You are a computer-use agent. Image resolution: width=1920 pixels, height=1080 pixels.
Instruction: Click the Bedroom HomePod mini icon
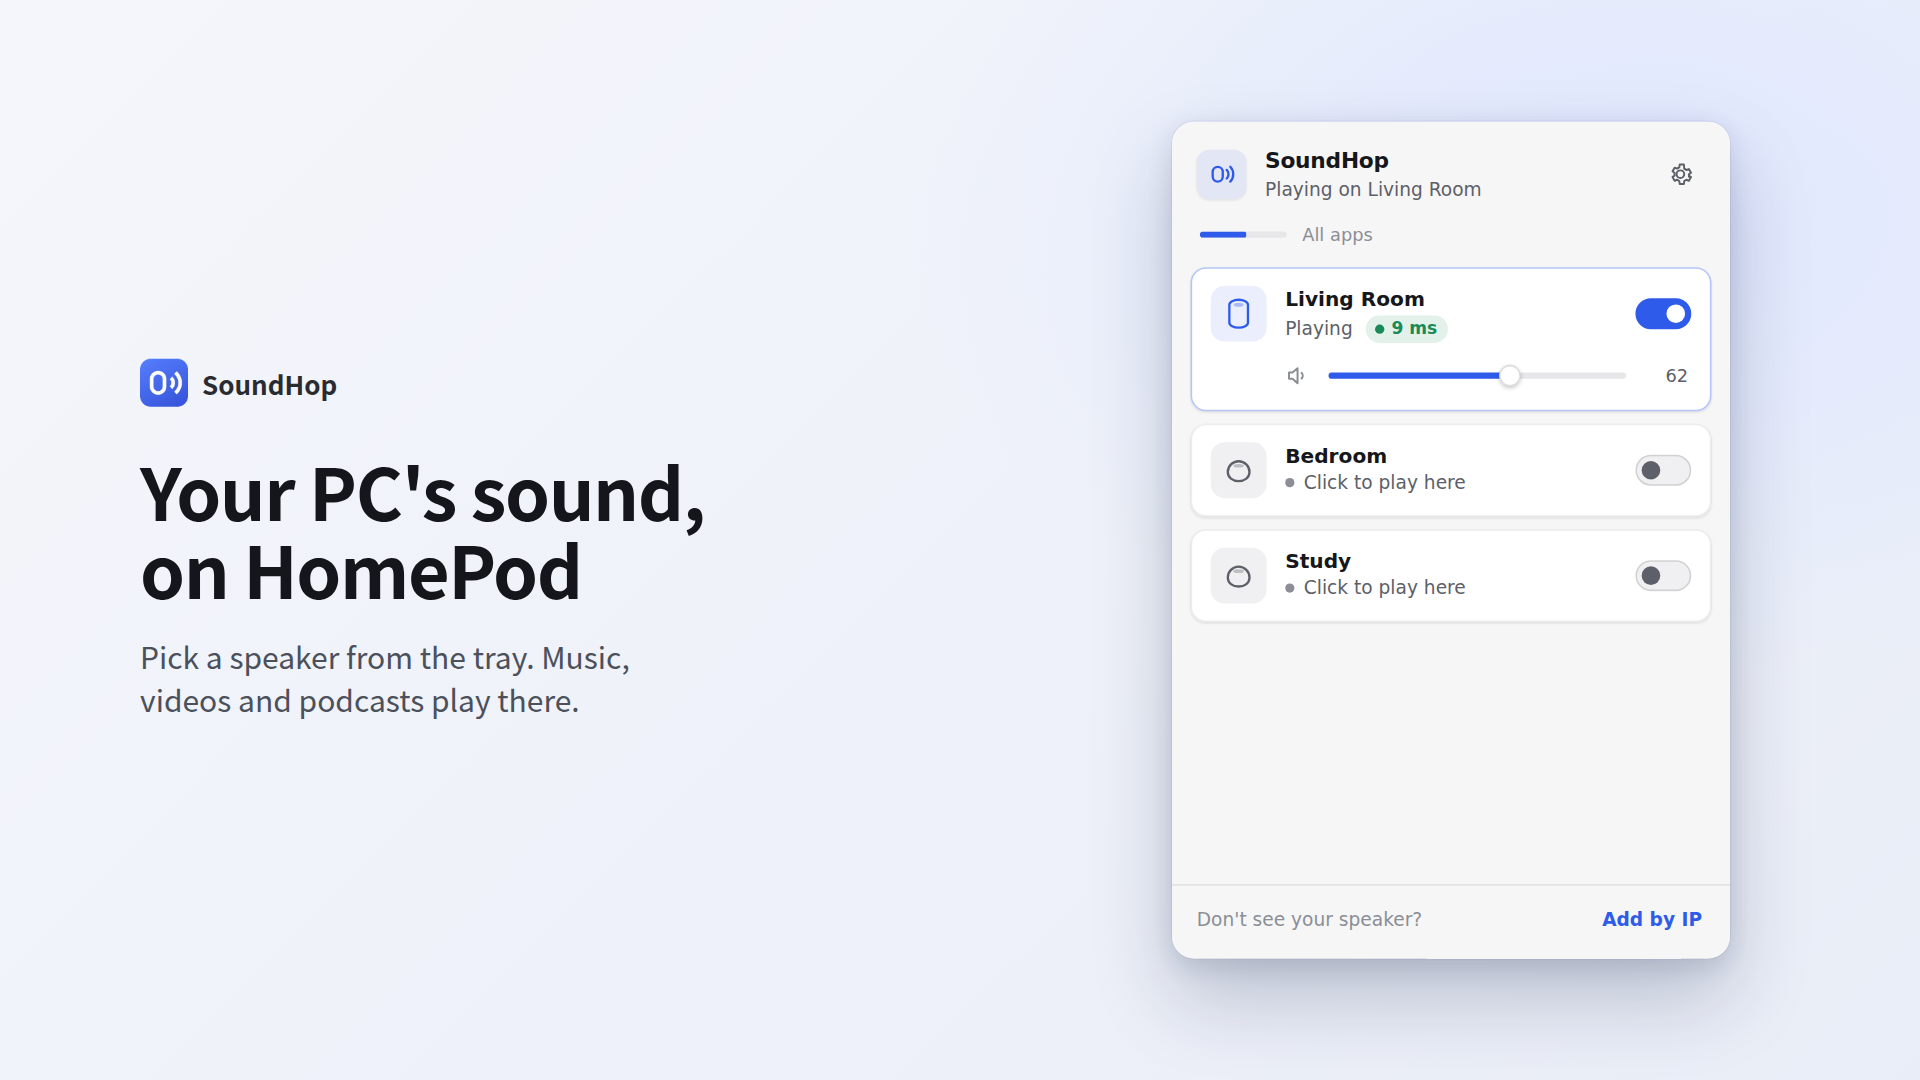[1238, 471]
